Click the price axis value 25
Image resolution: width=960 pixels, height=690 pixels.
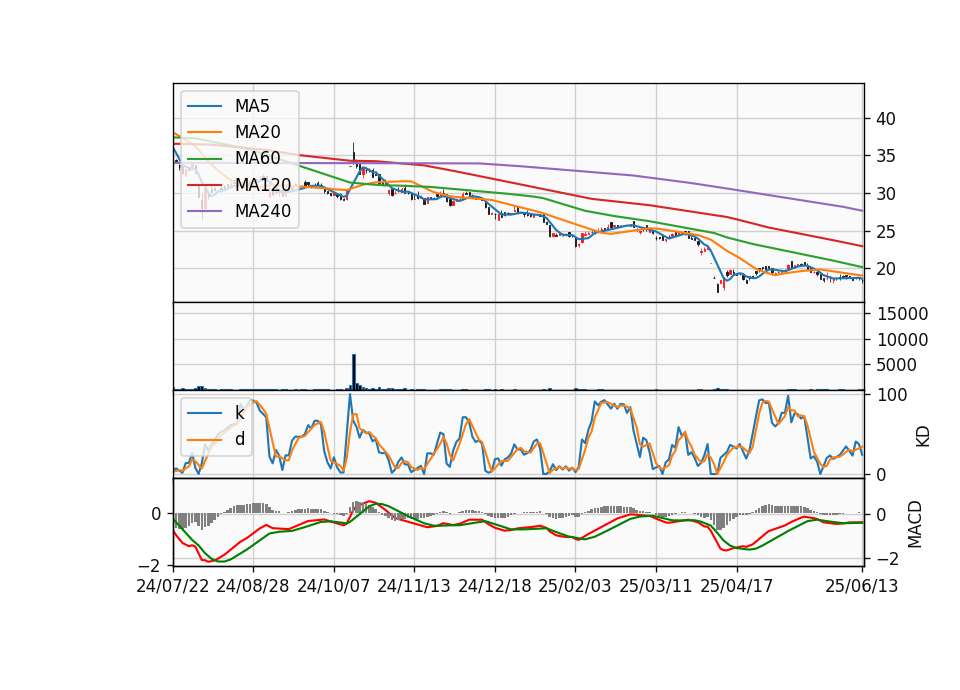[x=885, y=232]
